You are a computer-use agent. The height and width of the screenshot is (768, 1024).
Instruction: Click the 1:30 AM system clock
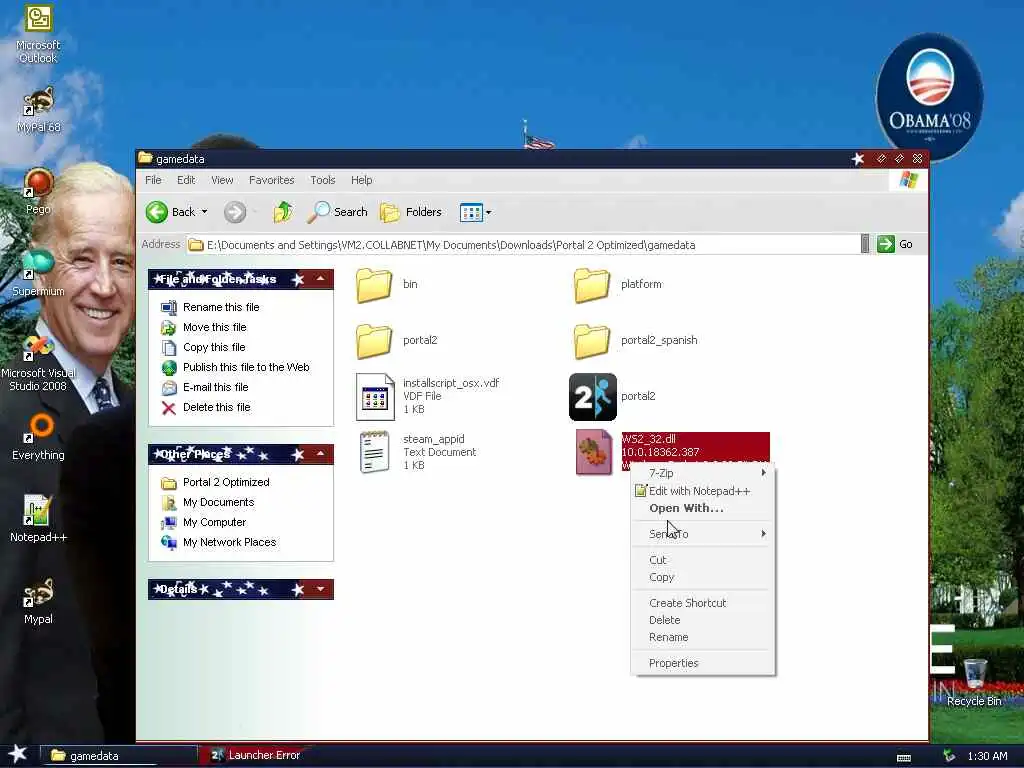[987, 756]
